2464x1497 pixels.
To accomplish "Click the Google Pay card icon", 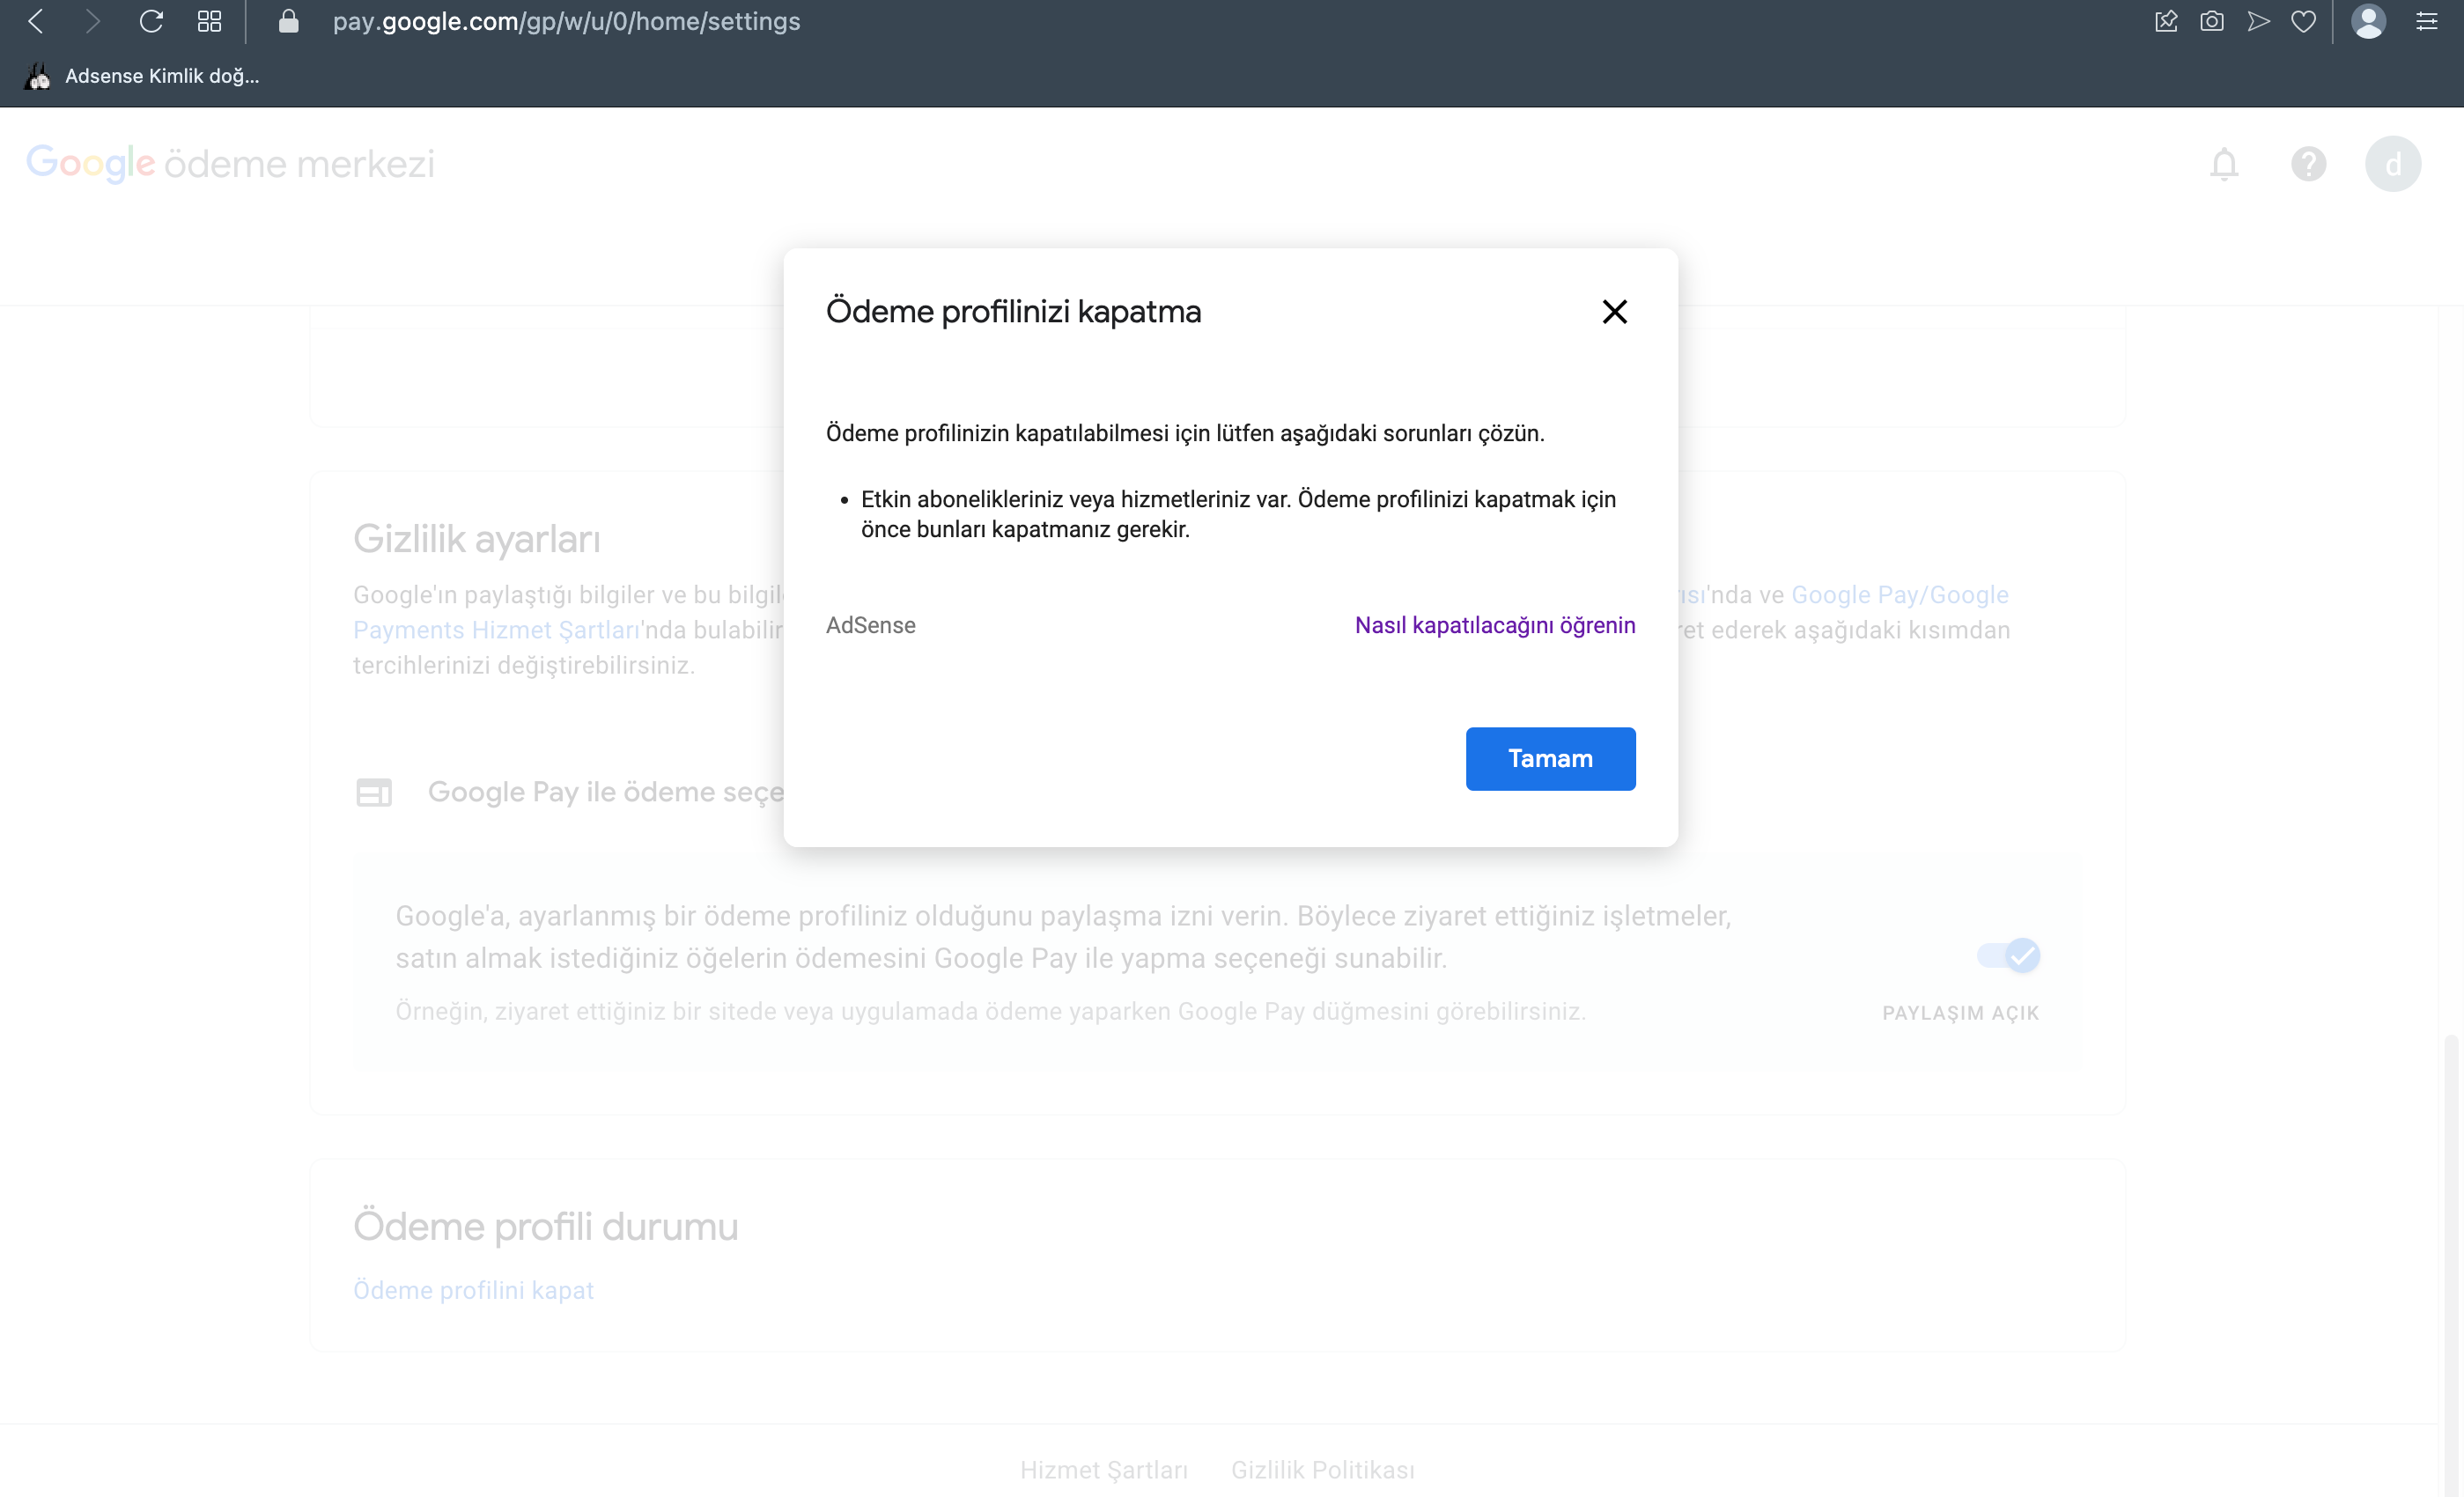I will (x=374, y=793).
